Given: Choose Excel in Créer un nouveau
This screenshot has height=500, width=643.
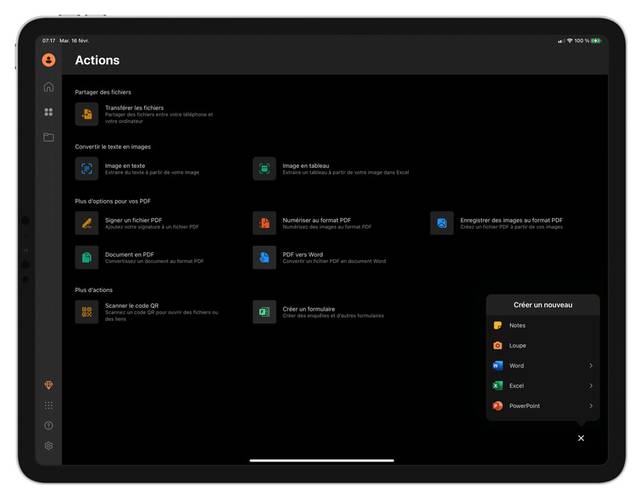Looking at the screenshot, I should (543, 386).
